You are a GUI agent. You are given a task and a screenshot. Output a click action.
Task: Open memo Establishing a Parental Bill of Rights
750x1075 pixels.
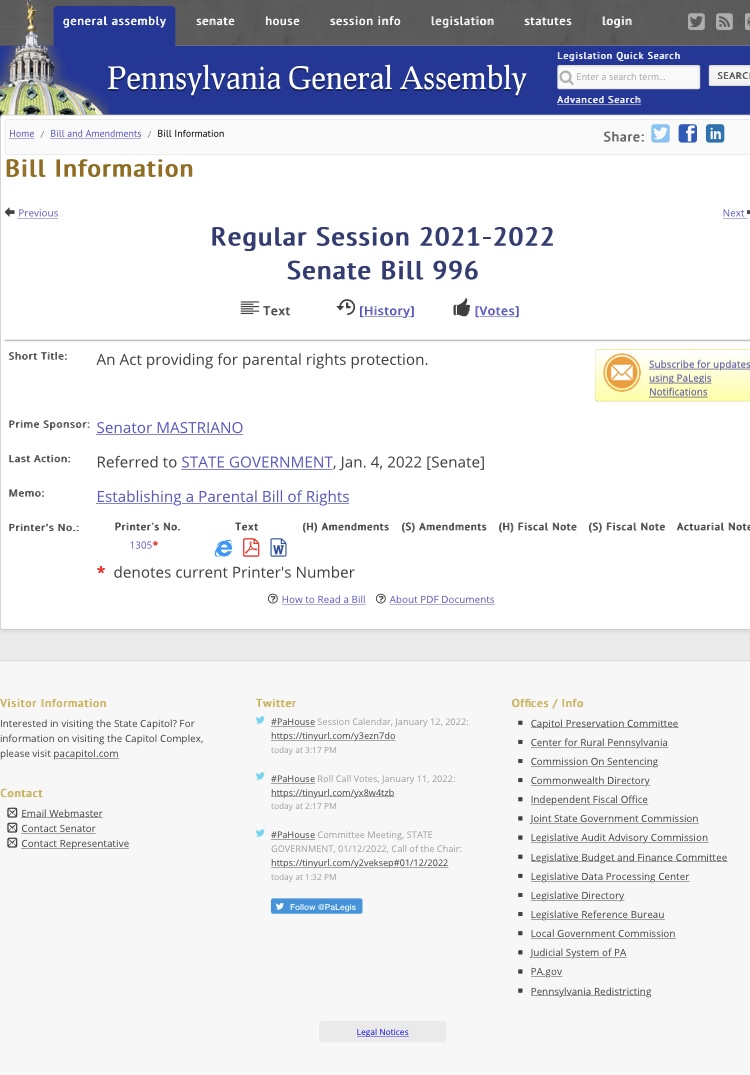[x=223, y=496]
